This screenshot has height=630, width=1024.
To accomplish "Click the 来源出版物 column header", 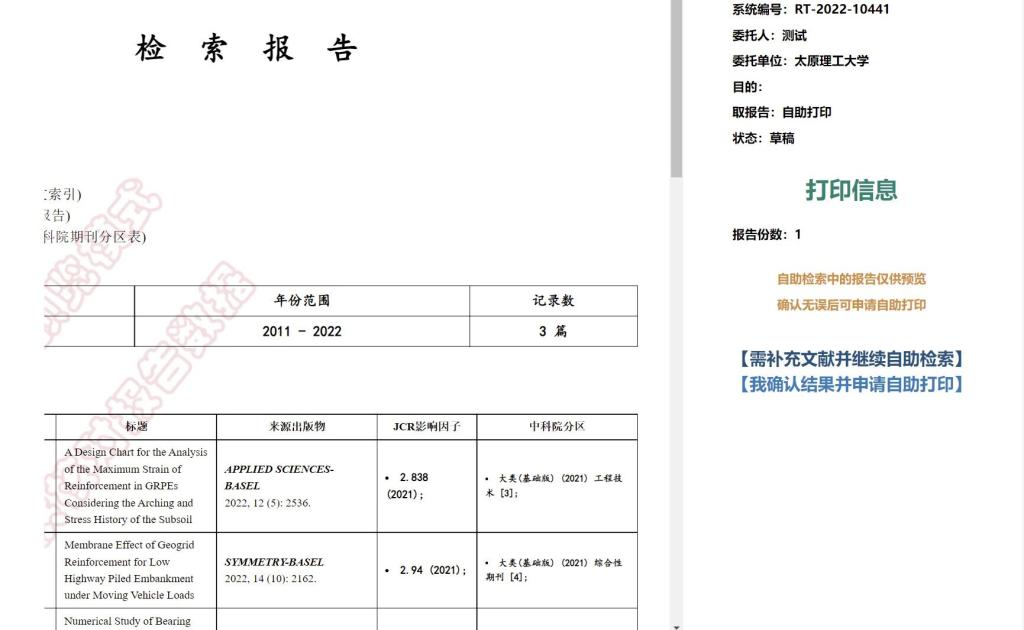I will coord(296,427).
